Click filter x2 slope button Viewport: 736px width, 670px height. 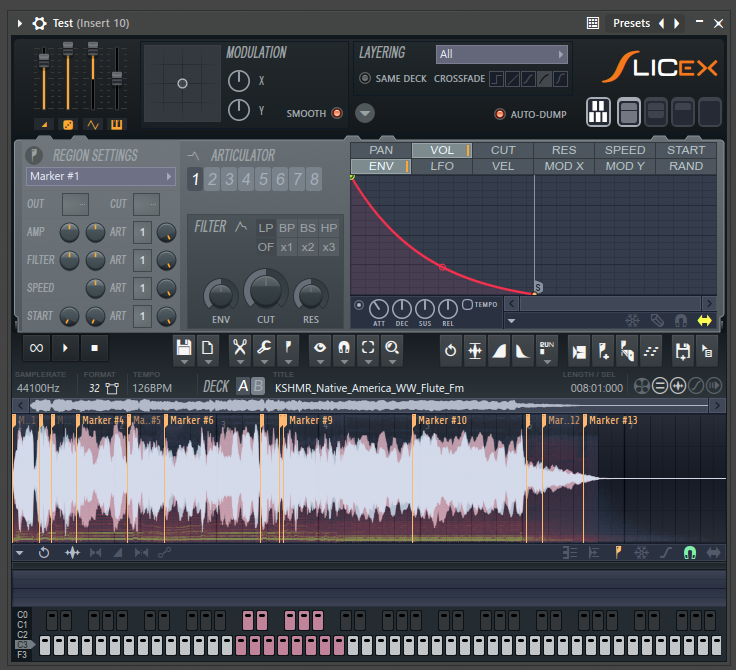(x=307, y=247)
